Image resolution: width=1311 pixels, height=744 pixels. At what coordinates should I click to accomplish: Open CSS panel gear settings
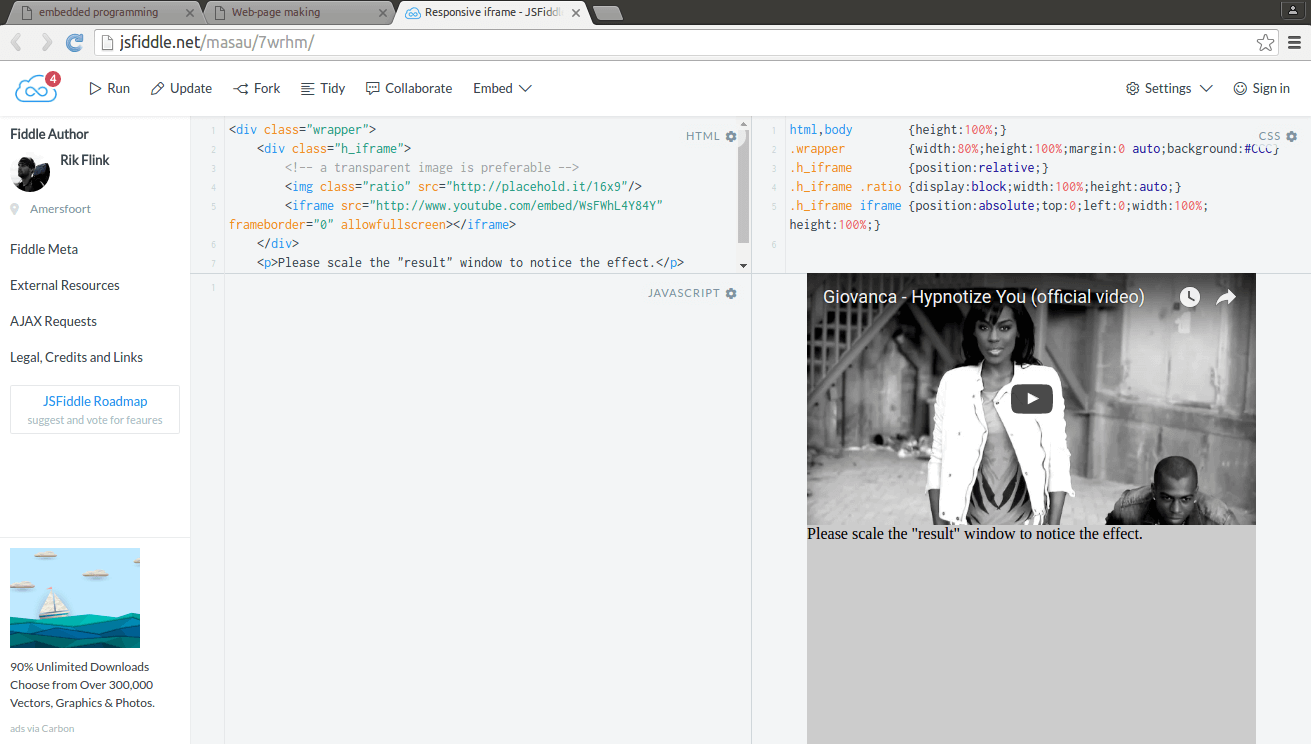[1291, 136]
